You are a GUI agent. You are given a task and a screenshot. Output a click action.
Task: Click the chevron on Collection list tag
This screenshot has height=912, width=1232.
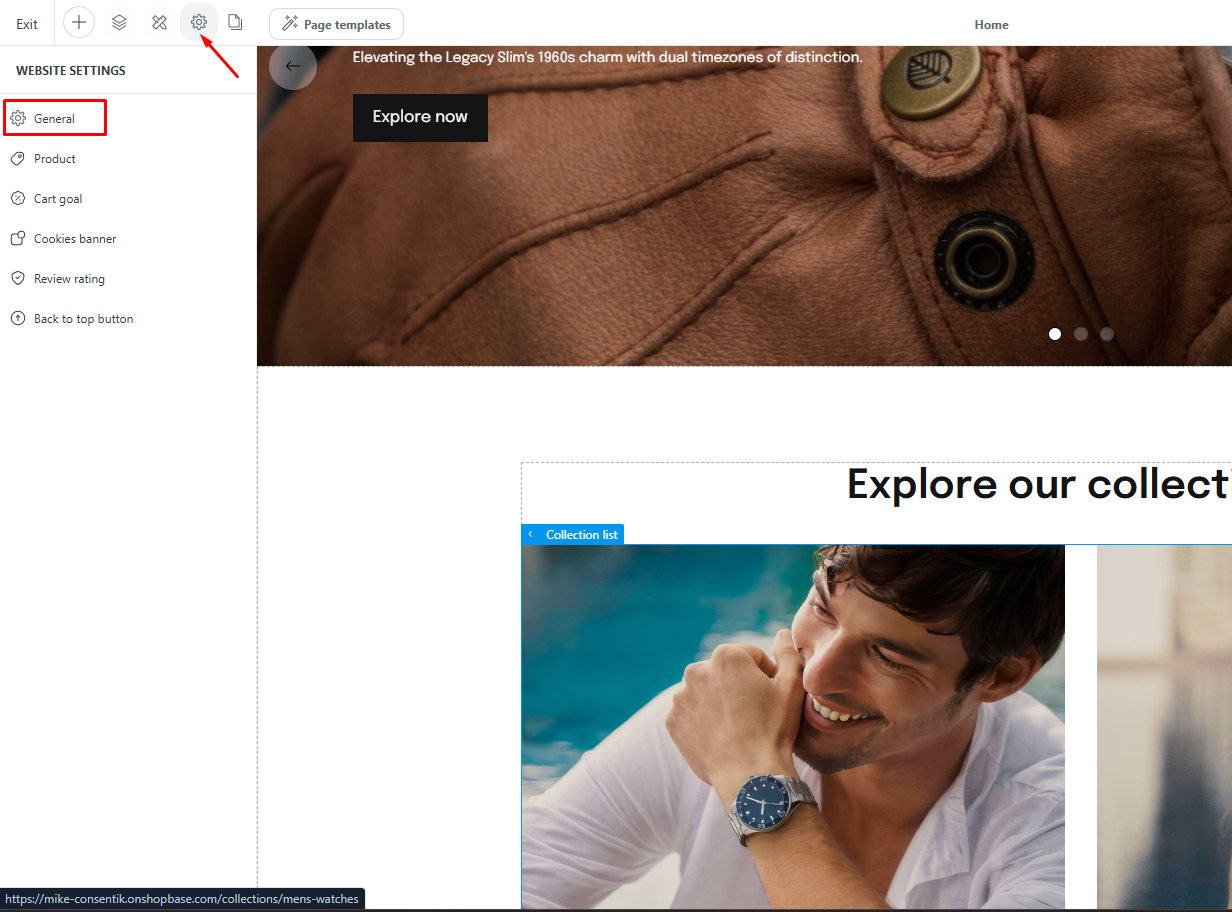(x=530, y=535)
